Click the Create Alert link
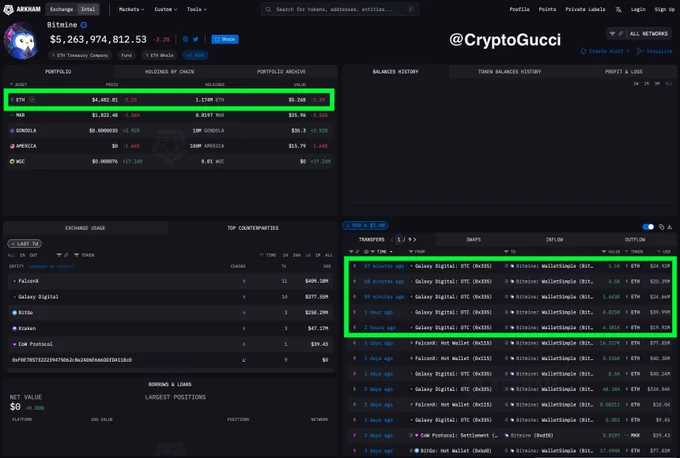Screen dimensions: 680x458 pyautogui.click(x=605, y=51)
